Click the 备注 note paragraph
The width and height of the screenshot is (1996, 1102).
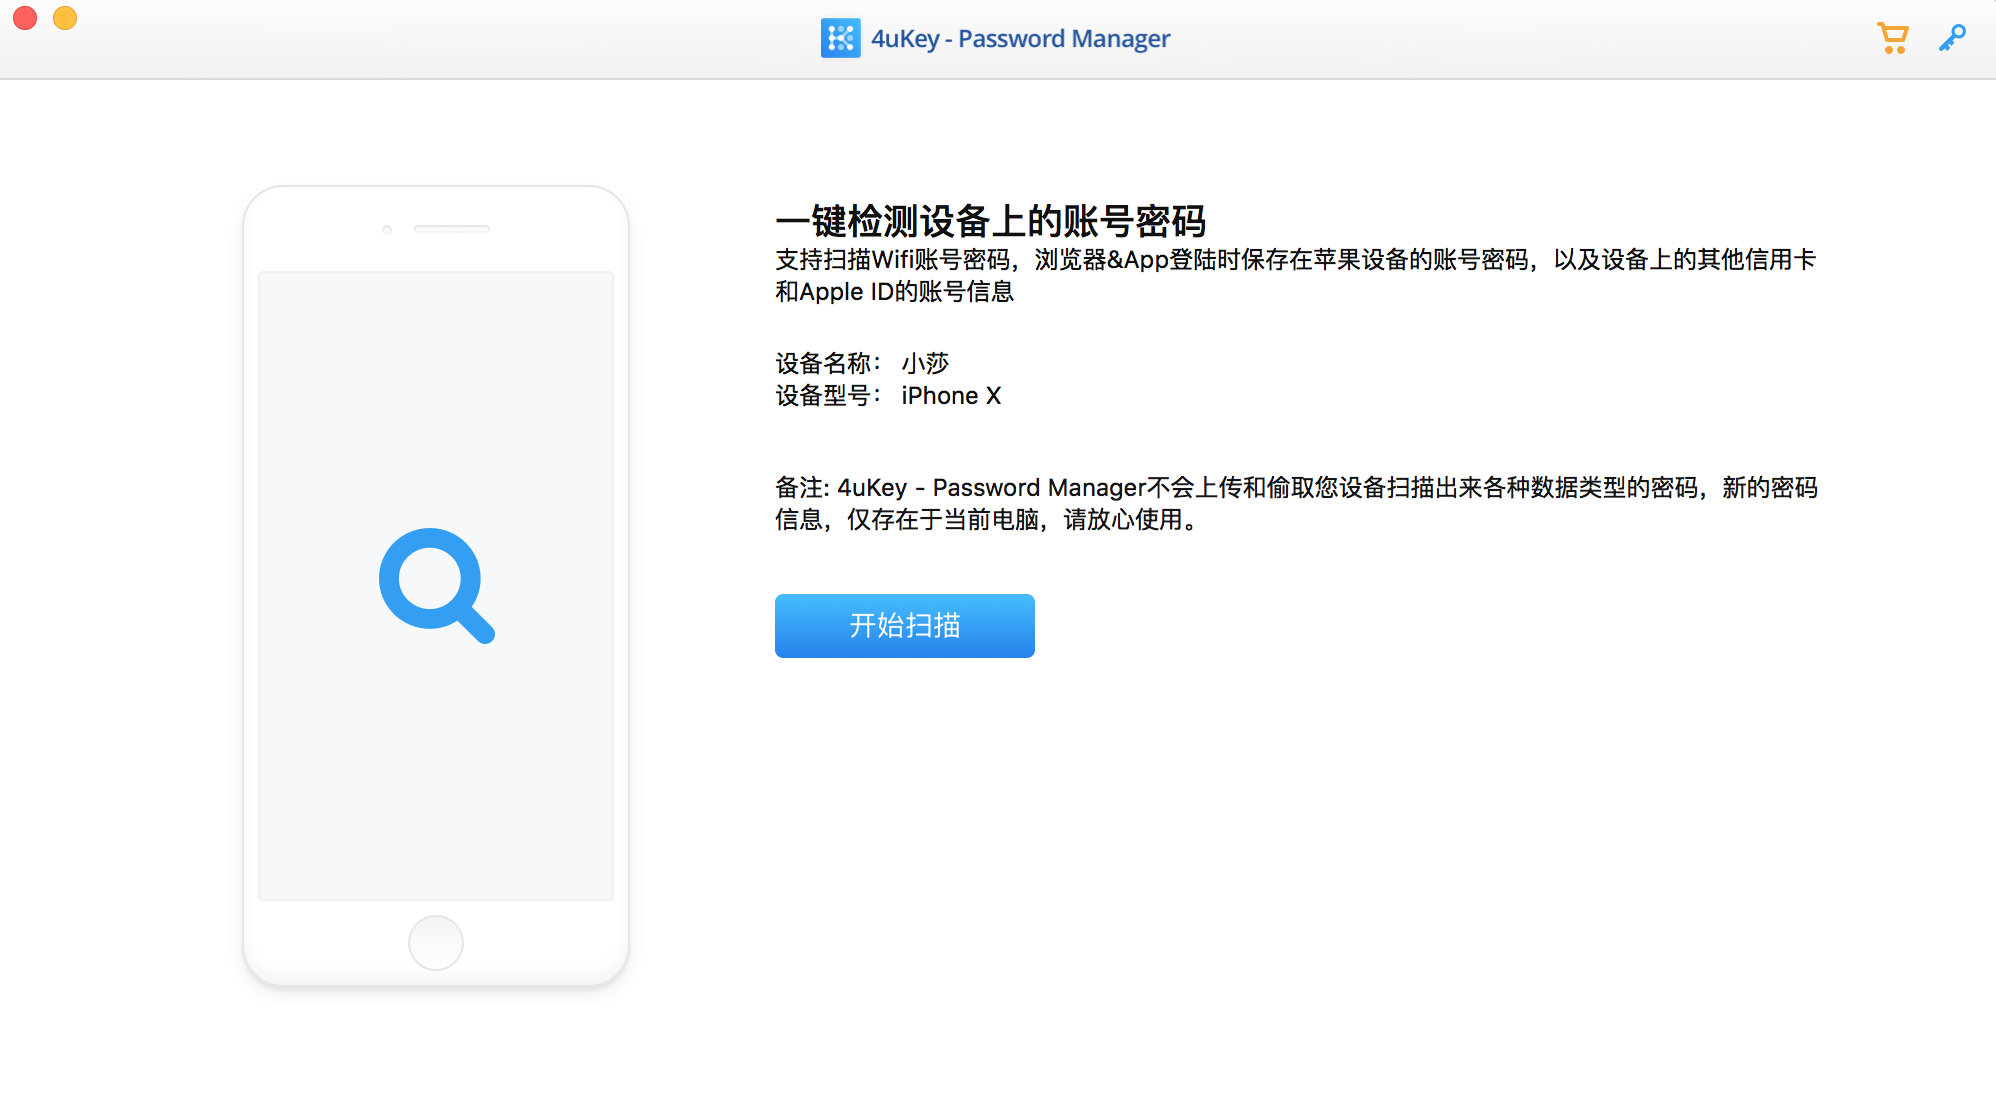(x=1295, y=503)
